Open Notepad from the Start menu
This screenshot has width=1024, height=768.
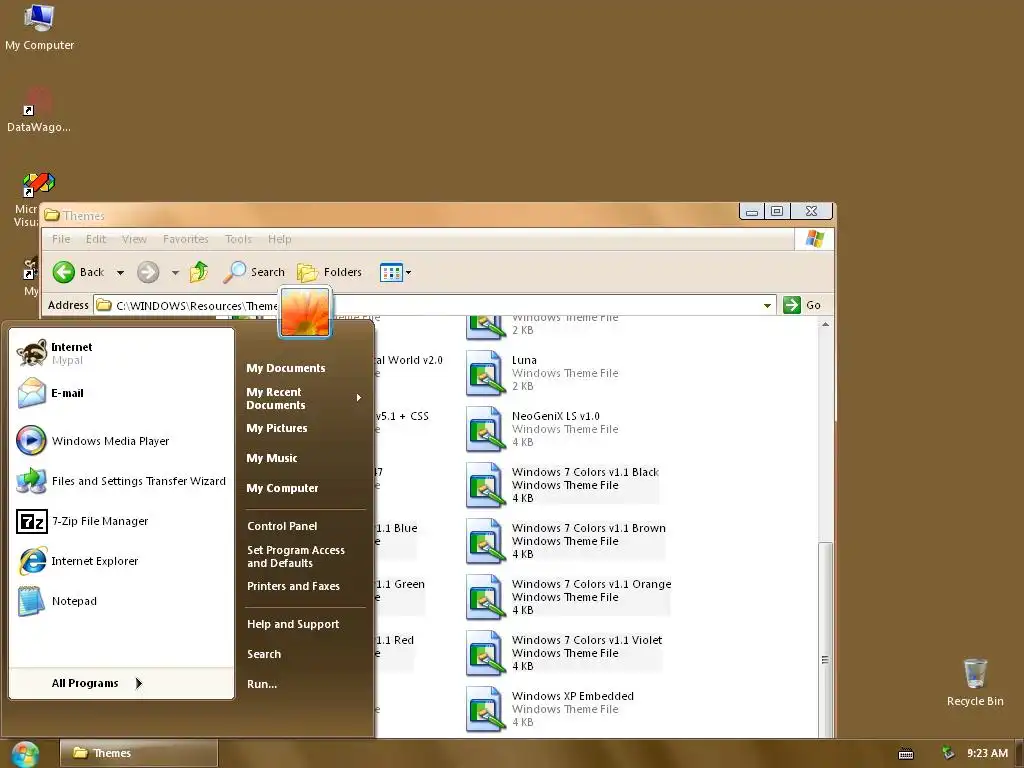[121, 601]
